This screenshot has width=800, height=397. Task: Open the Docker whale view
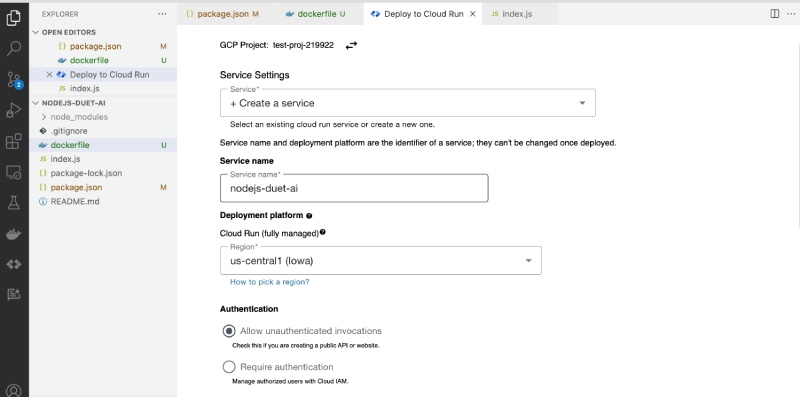coord(14,234)
